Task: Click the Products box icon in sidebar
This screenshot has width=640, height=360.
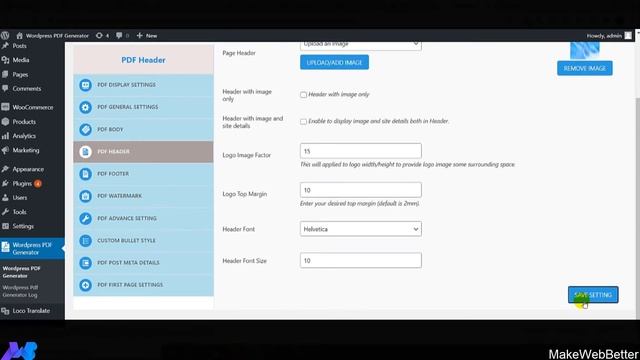Action: [x=5, y=122]
